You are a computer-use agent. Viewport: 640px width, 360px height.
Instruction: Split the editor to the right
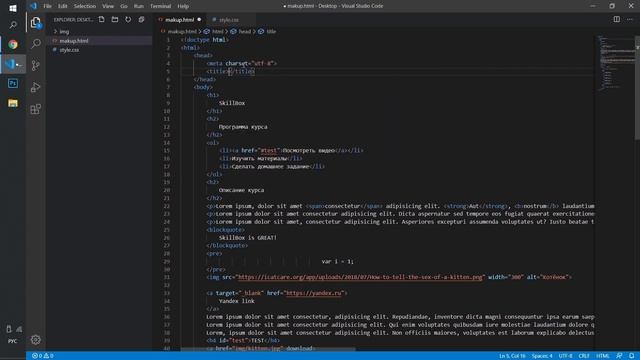pyautogui.click(x=616, y=19)
